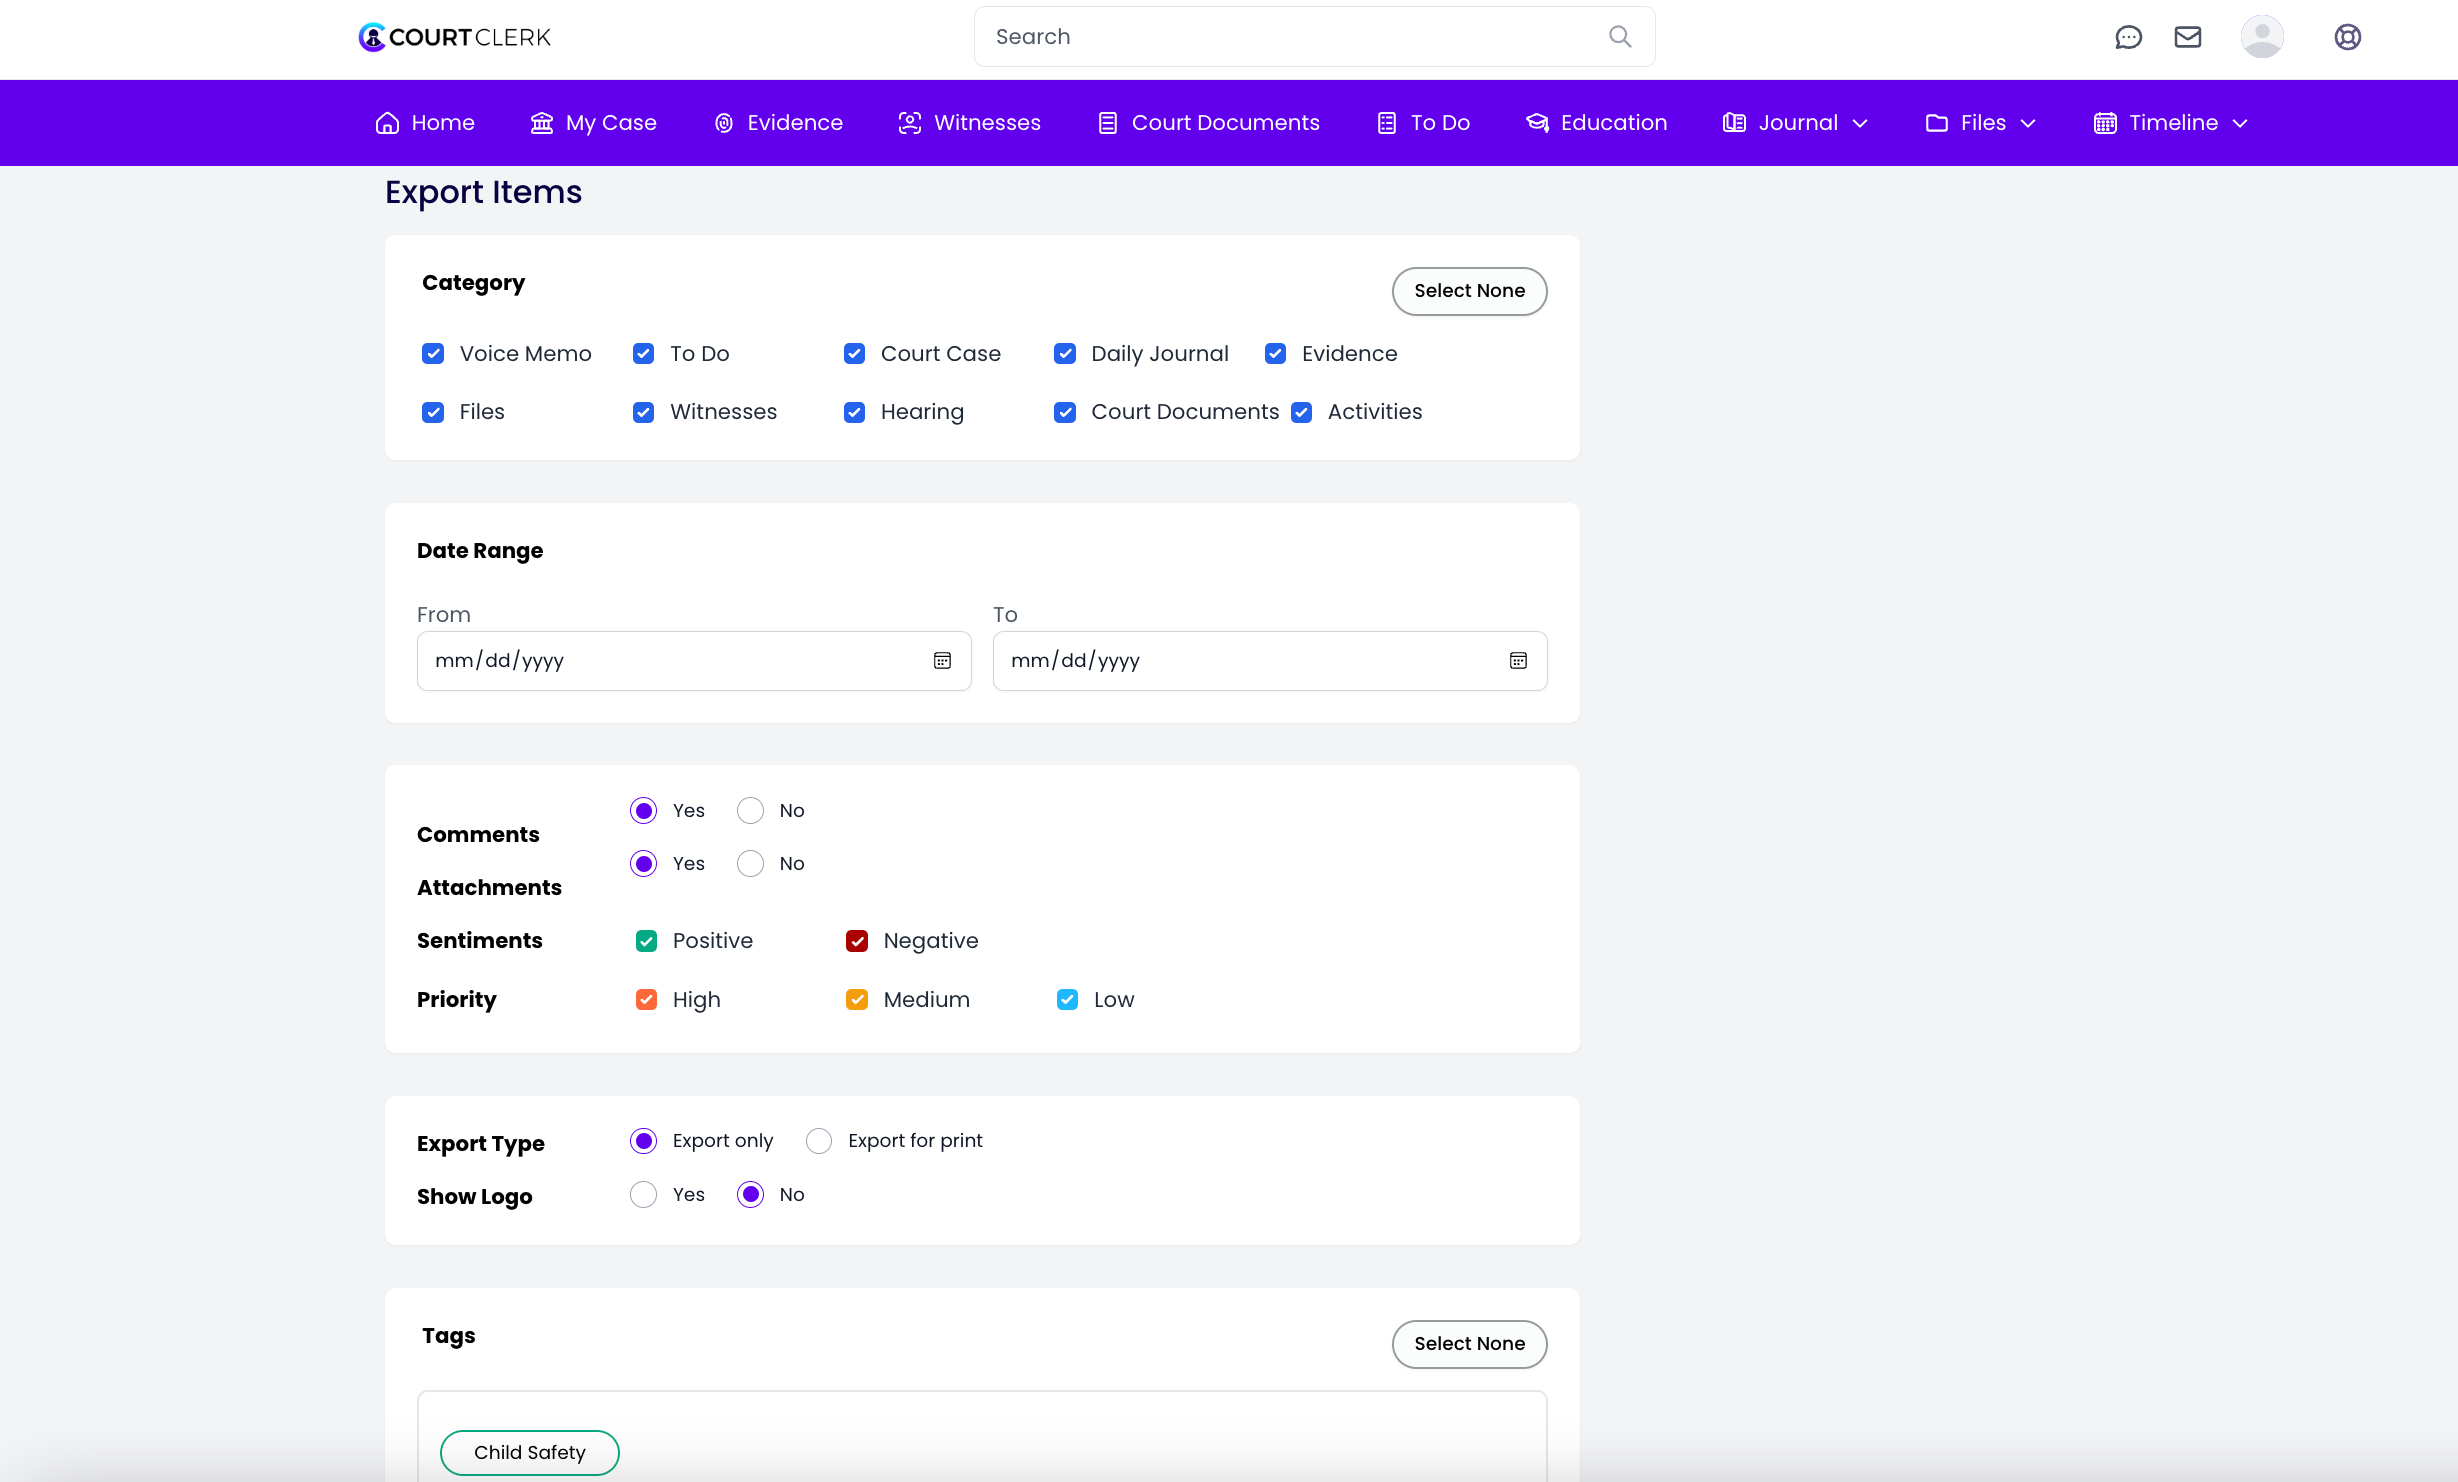Select the Child Safety tag
2458x1482 pixels.
coord(529,1452)
